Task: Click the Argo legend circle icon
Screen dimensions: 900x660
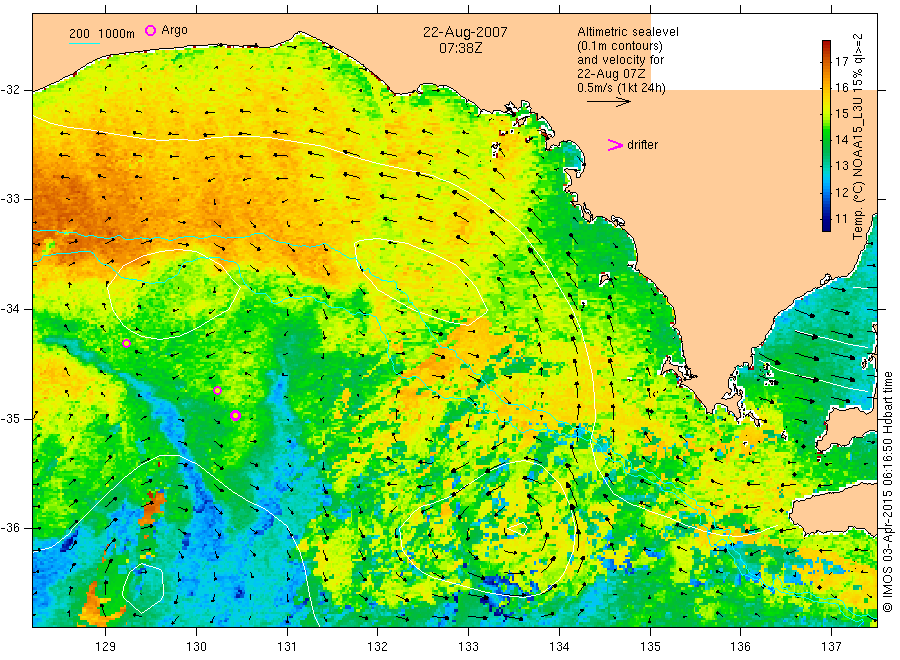Action: pyautogui.click(x=150, y=30)
